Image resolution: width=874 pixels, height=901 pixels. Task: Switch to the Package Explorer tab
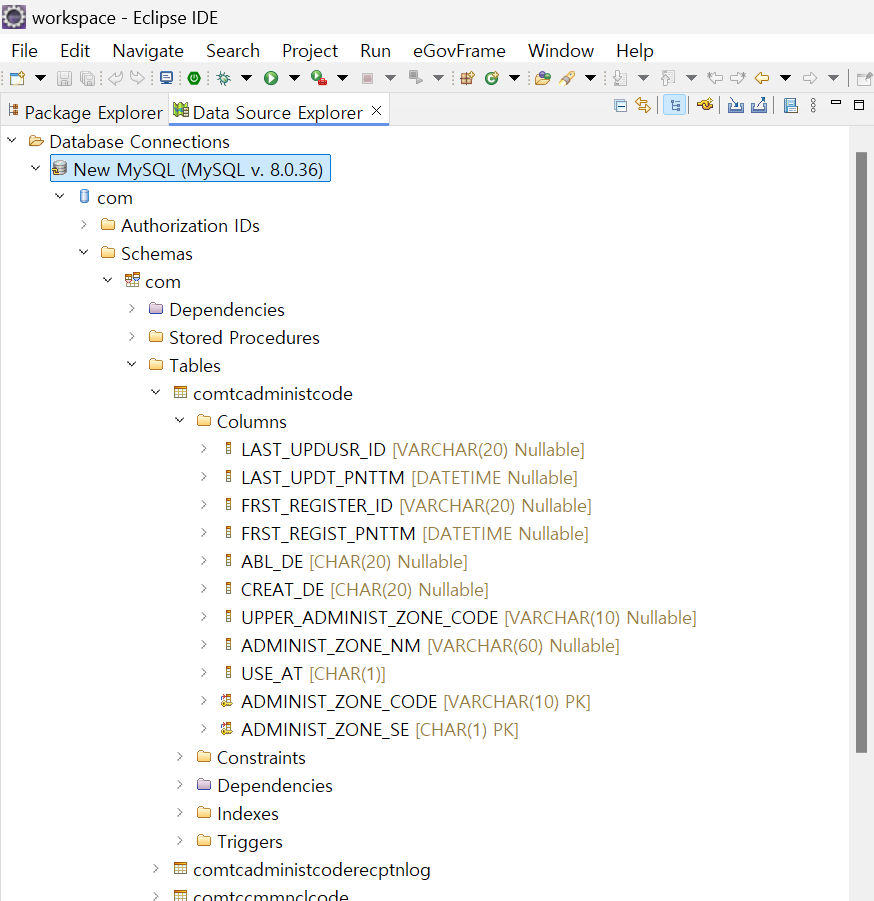[x=84, y=112]
